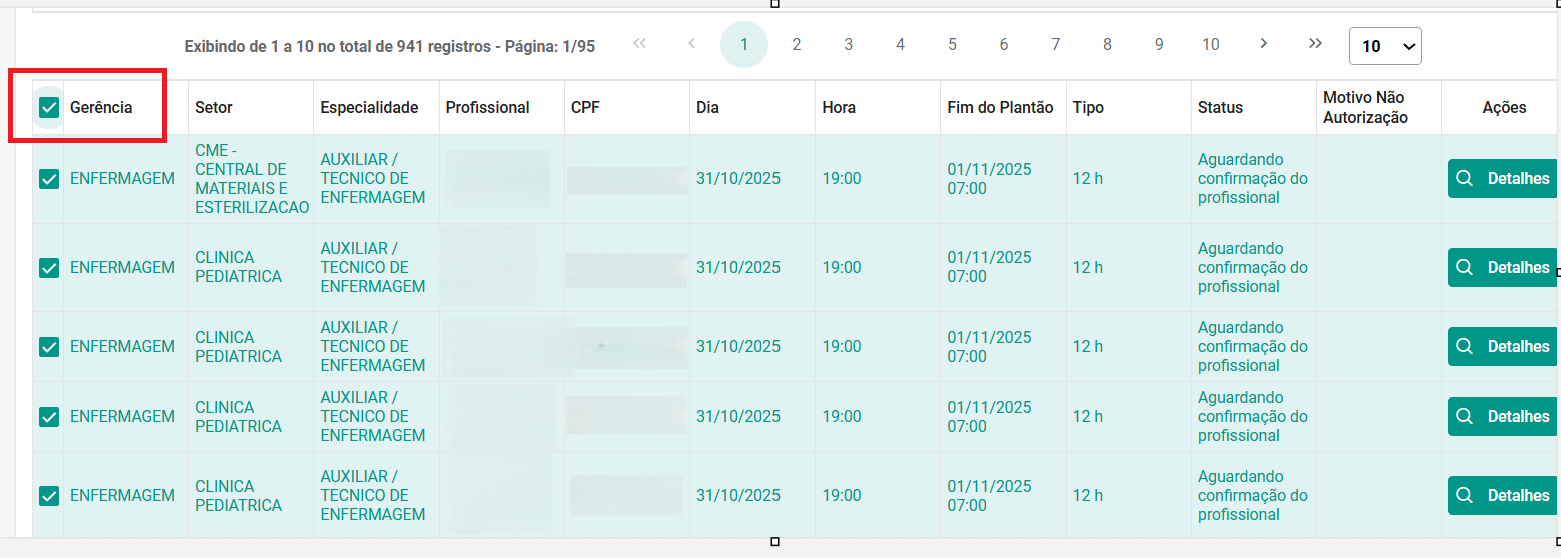Go to first page double-chevron icon

[x=640, y=43]
